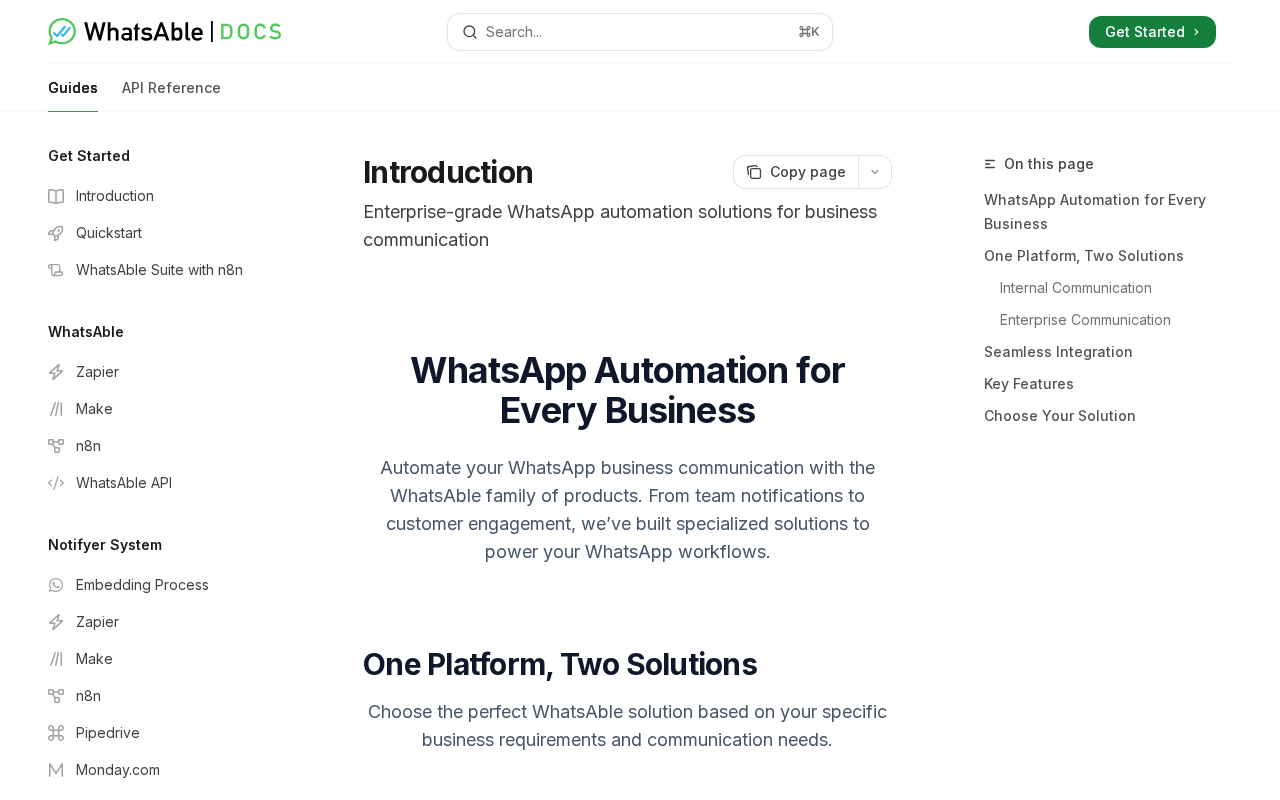Click the n8n node icon under Notifyer System
This screenshot has height=800, width=1280.
click(56, 696)
